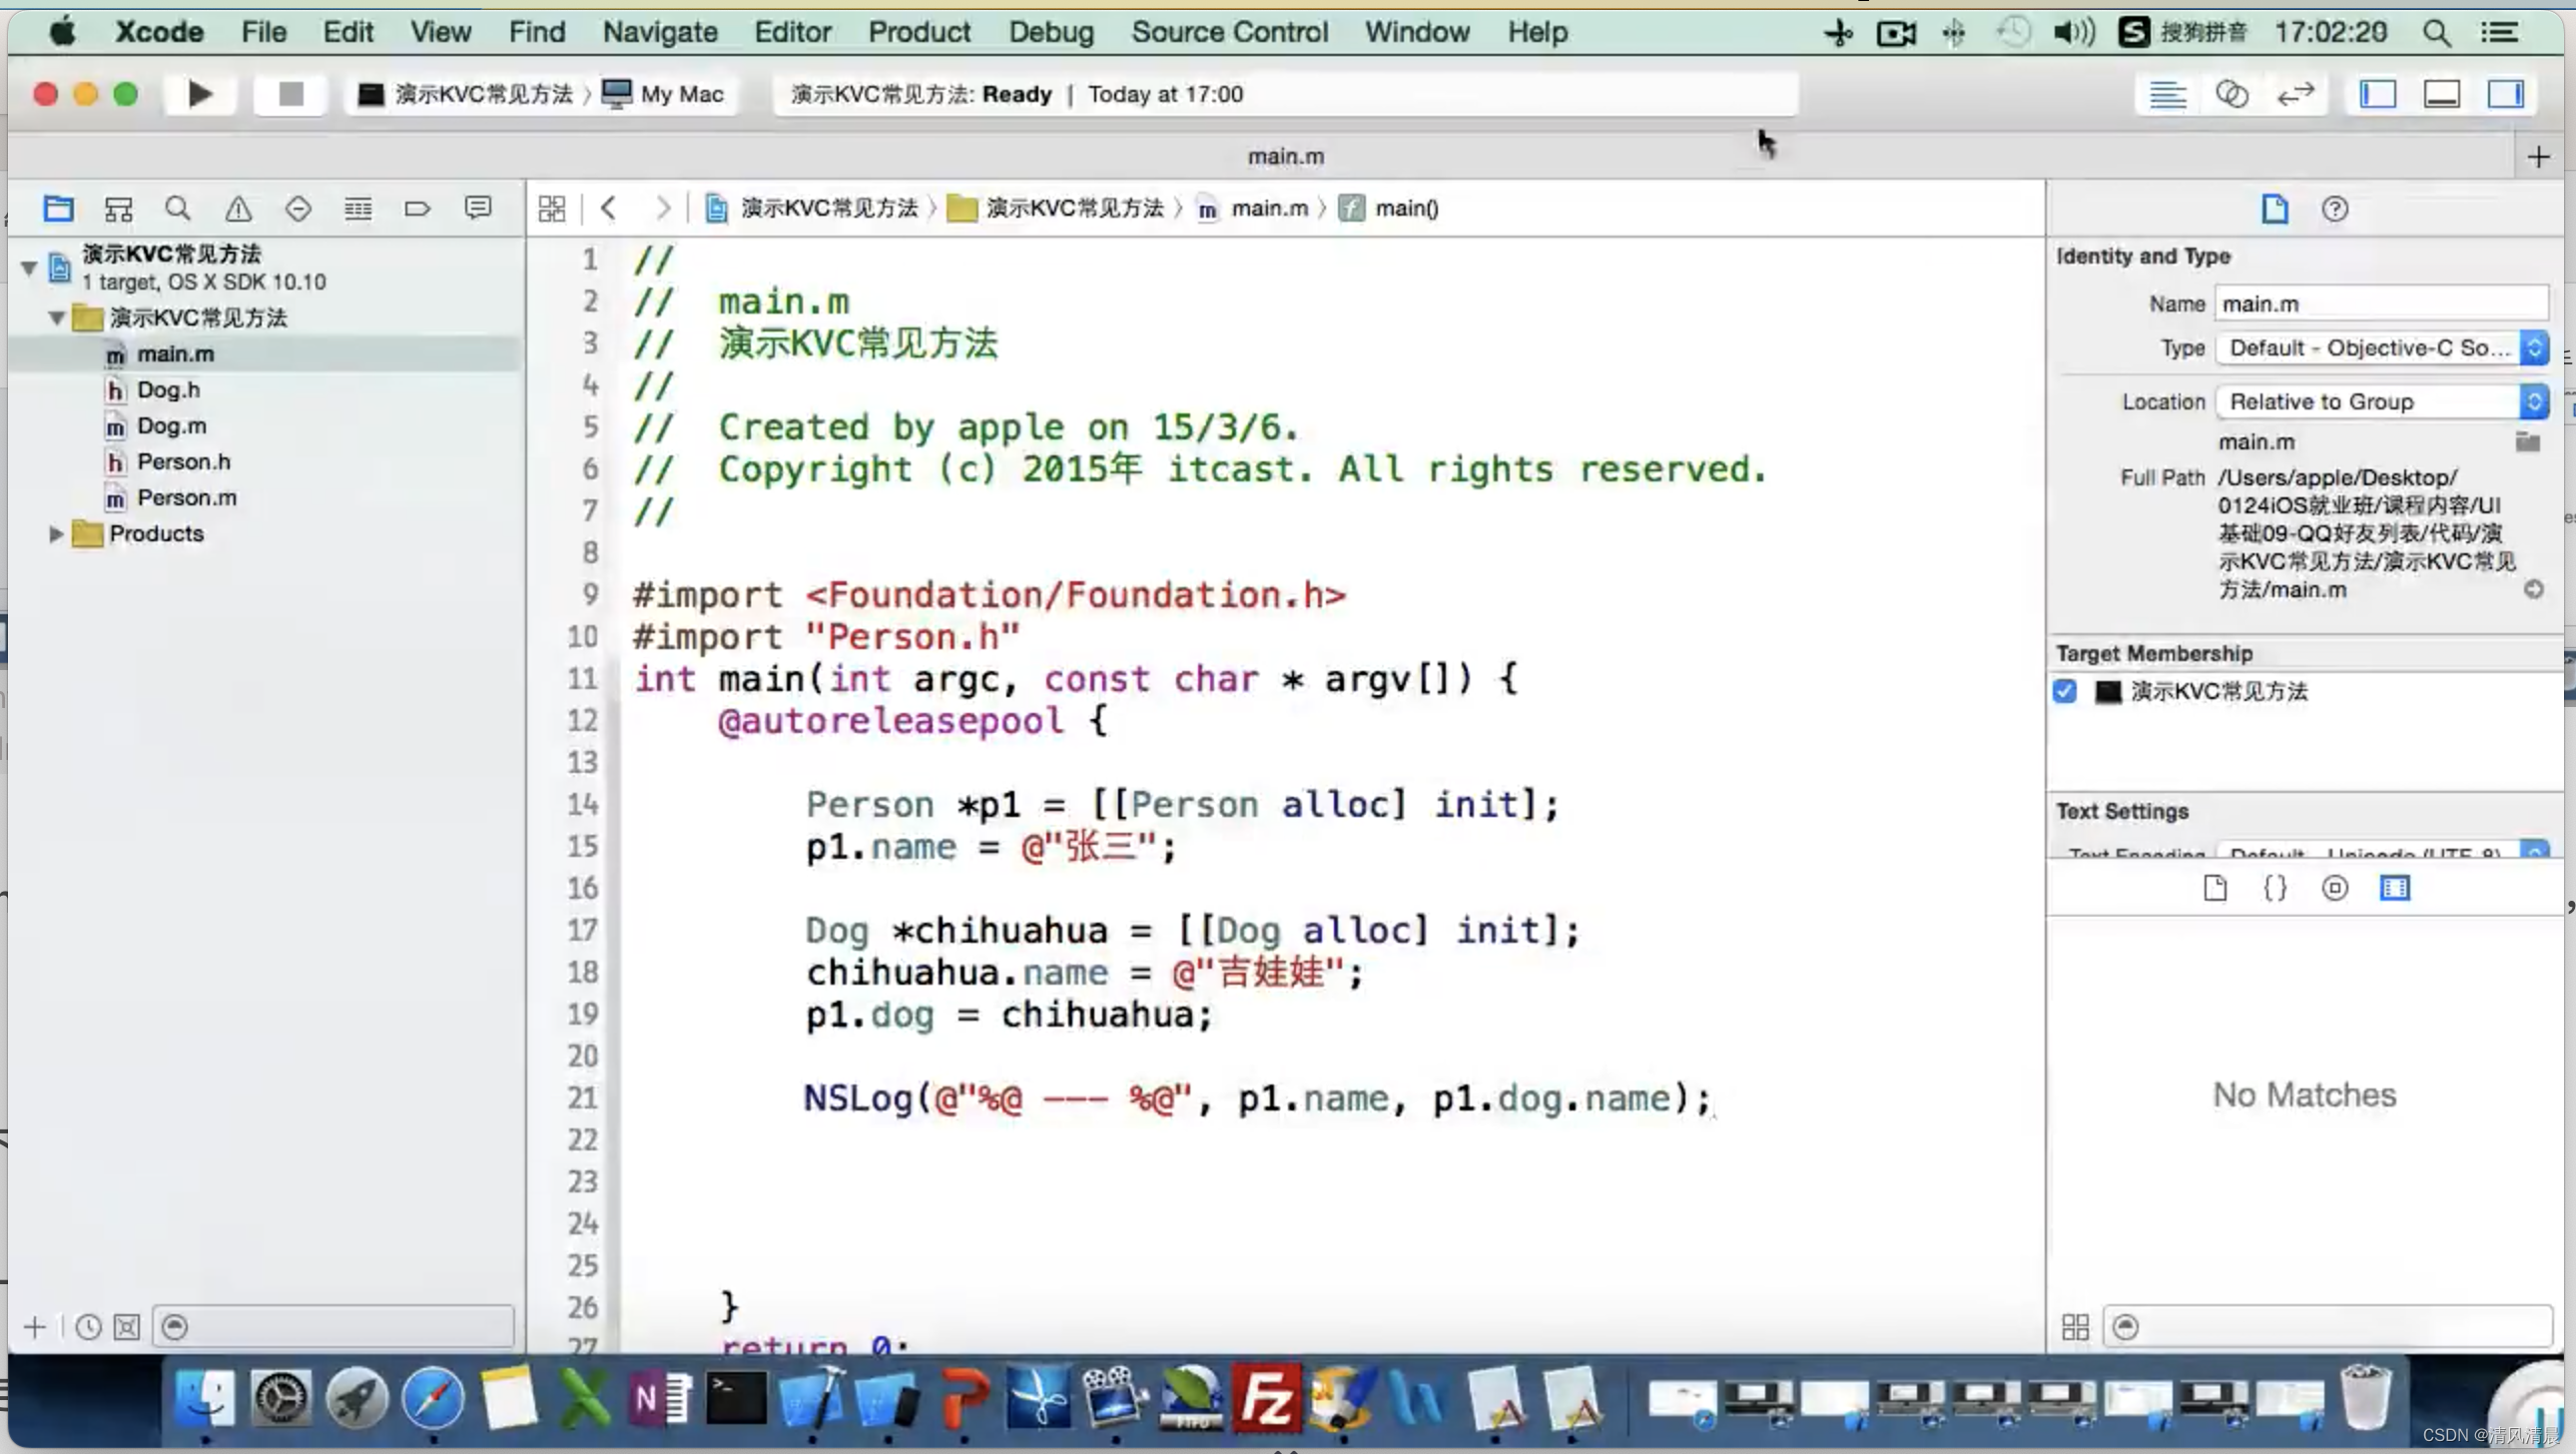Toggle the assistant editor layout button

tap(2233, 94)
